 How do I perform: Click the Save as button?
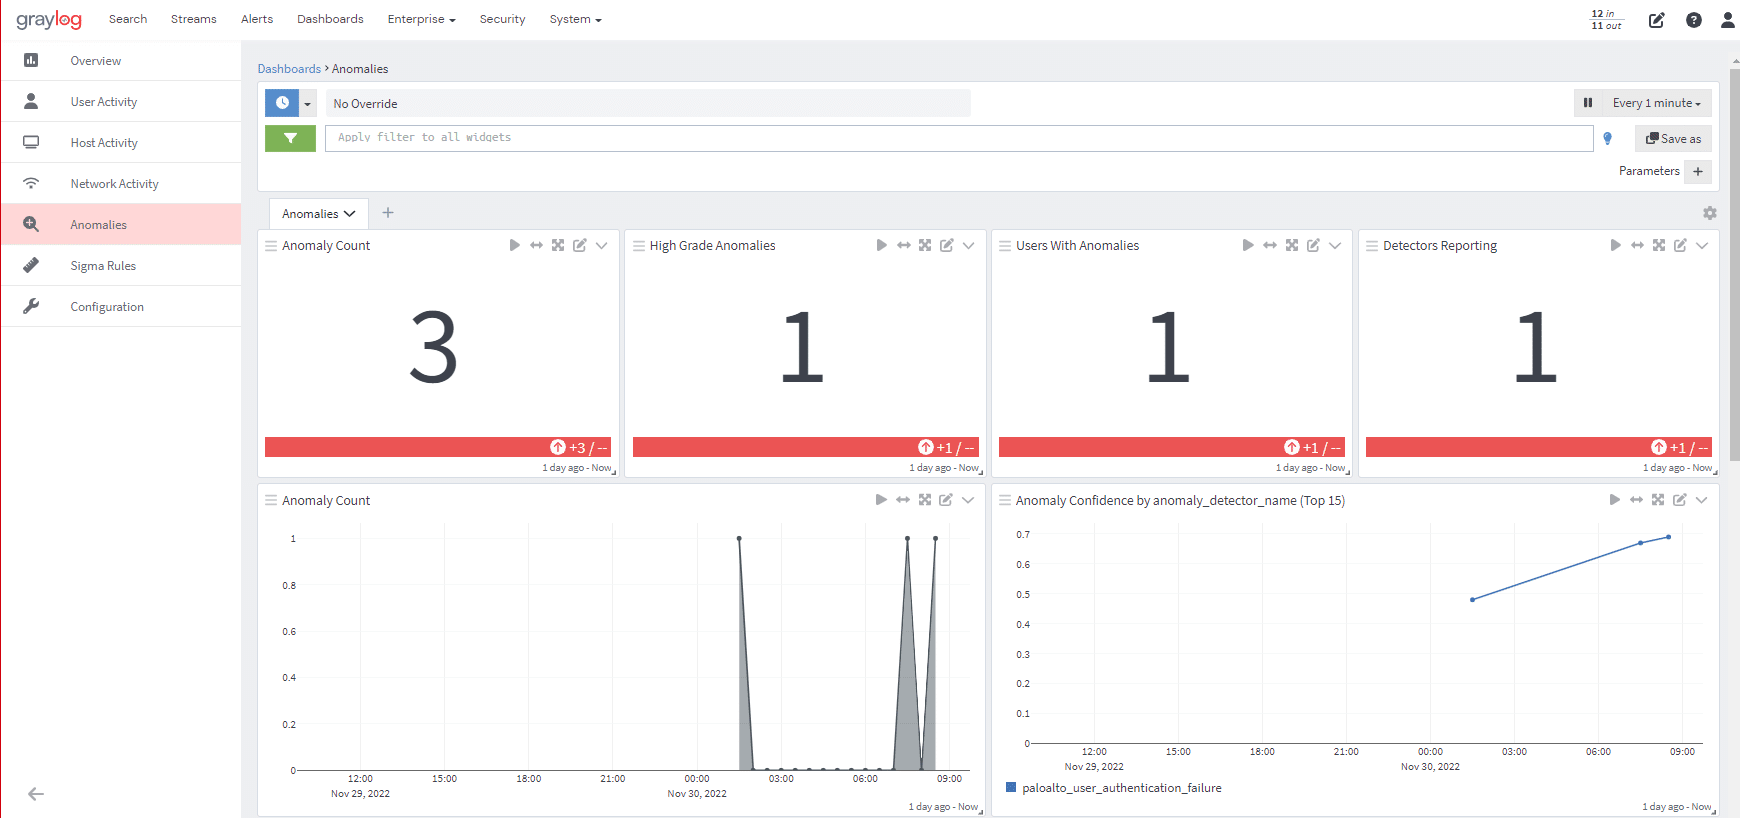pos(1673,139)
